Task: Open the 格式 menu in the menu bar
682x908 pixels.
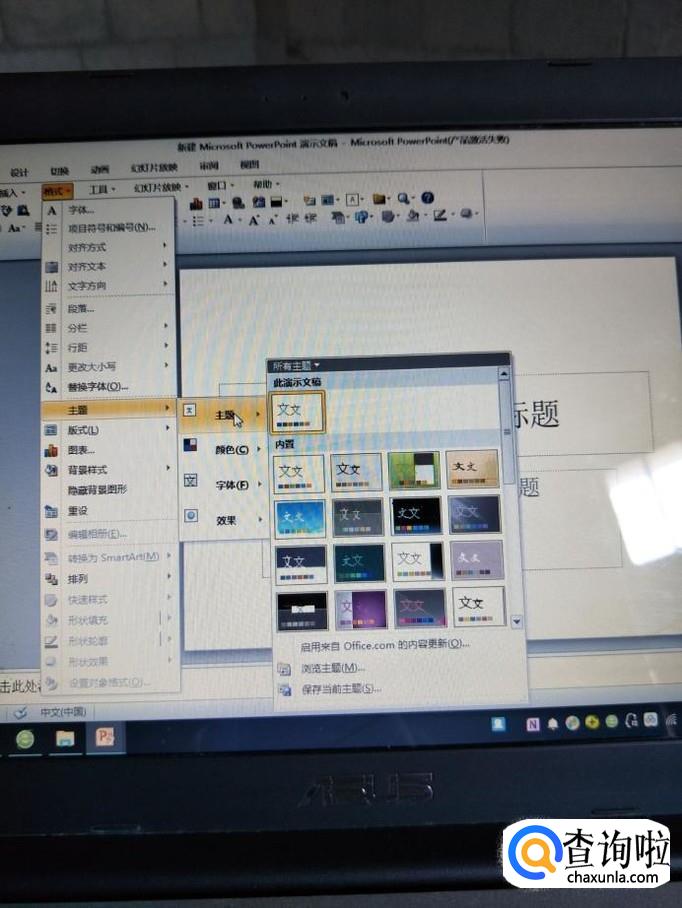Action: (57, 191)
